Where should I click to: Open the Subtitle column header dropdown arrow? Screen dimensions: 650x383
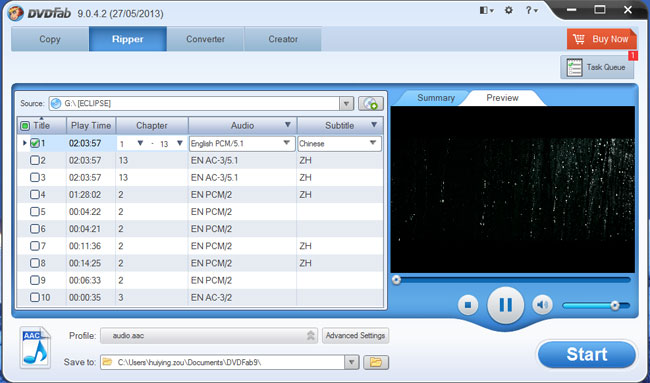[x=374, y=125]
